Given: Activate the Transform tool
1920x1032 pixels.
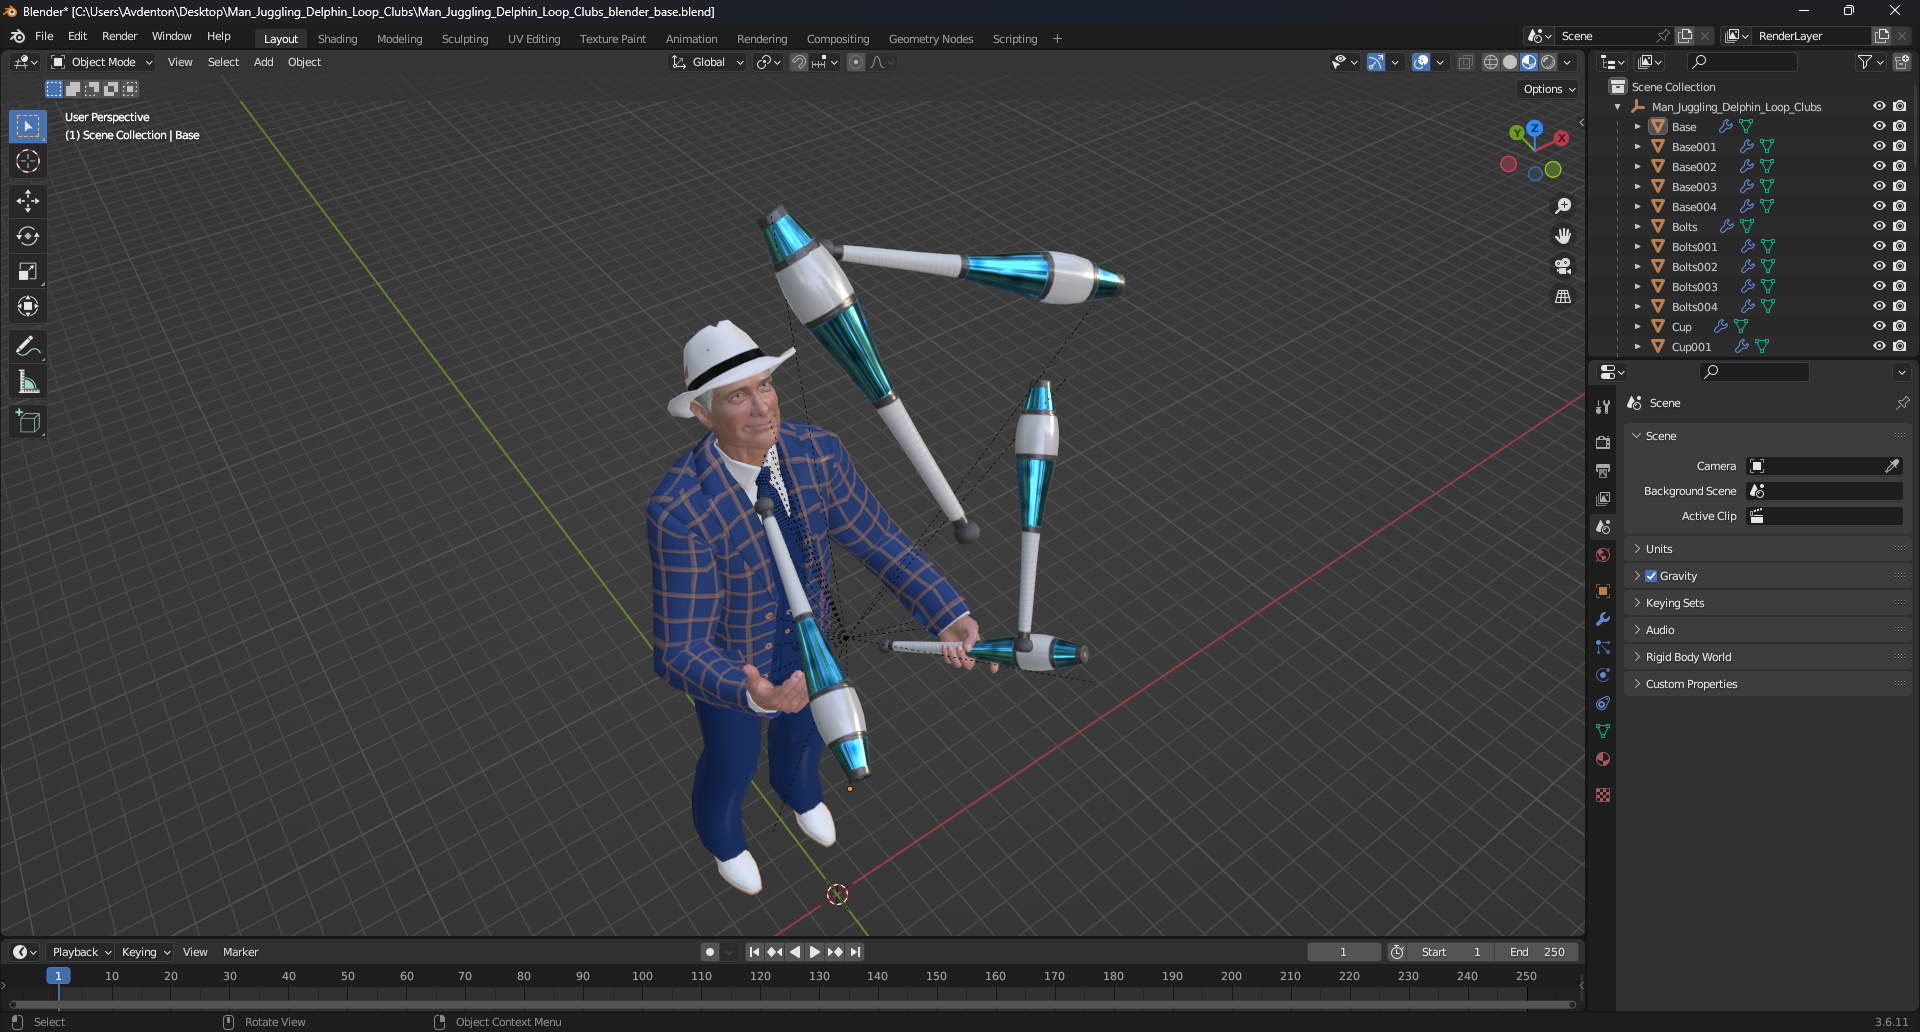Looking at the screenshot, I should tap(28, 306).
